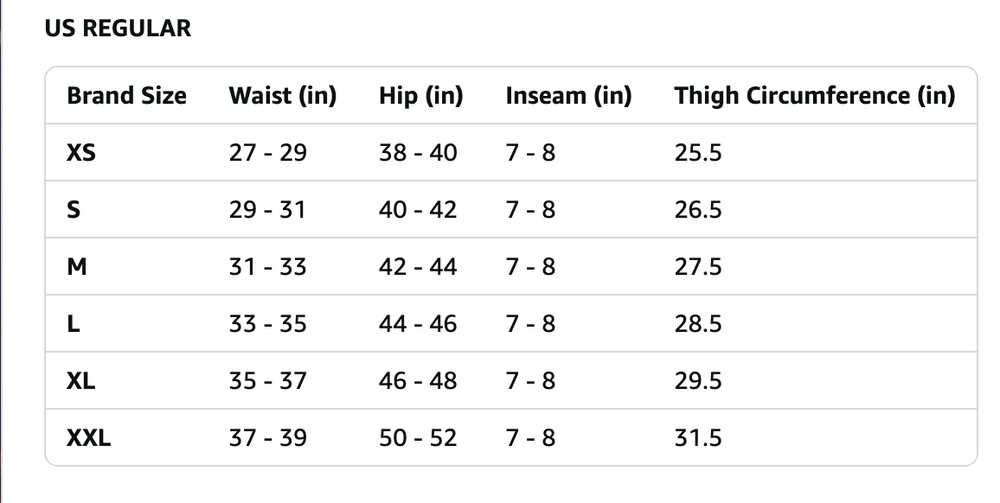This screenshot has height=503, width=1000.
Task: Click thigh circumference value 31.5
Action: [x=698, y=438]
